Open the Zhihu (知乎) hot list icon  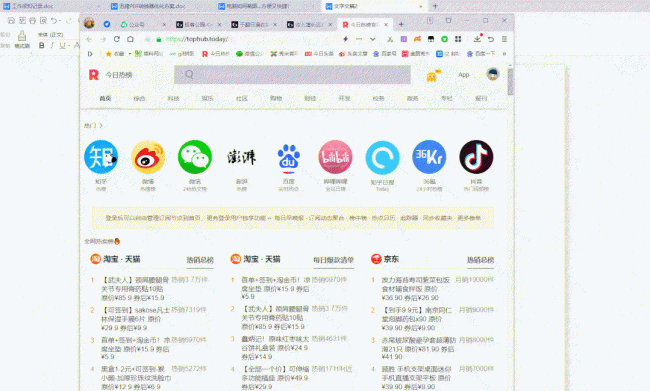pos(101,157)
